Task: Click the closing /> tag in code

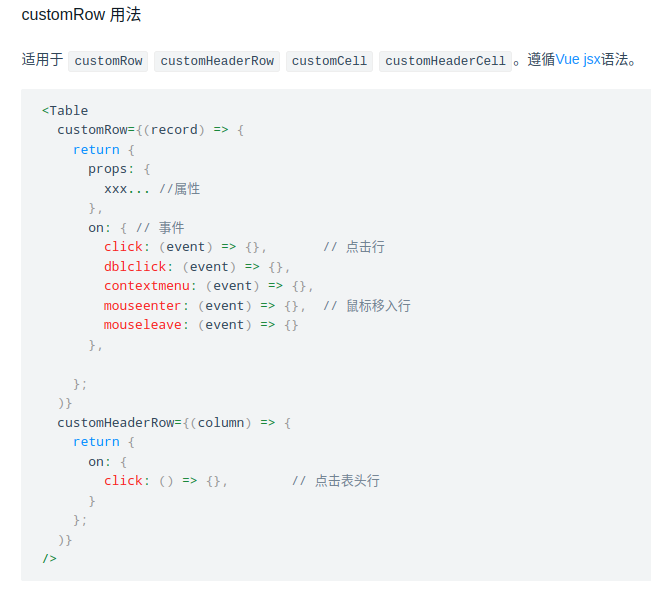Action: click(x=50, y=558)
